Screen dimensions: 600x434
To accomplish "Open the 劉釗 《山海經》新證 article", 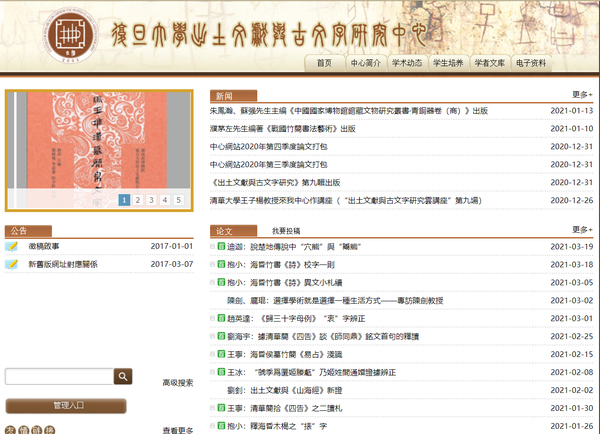I will (x=285, y=390).
